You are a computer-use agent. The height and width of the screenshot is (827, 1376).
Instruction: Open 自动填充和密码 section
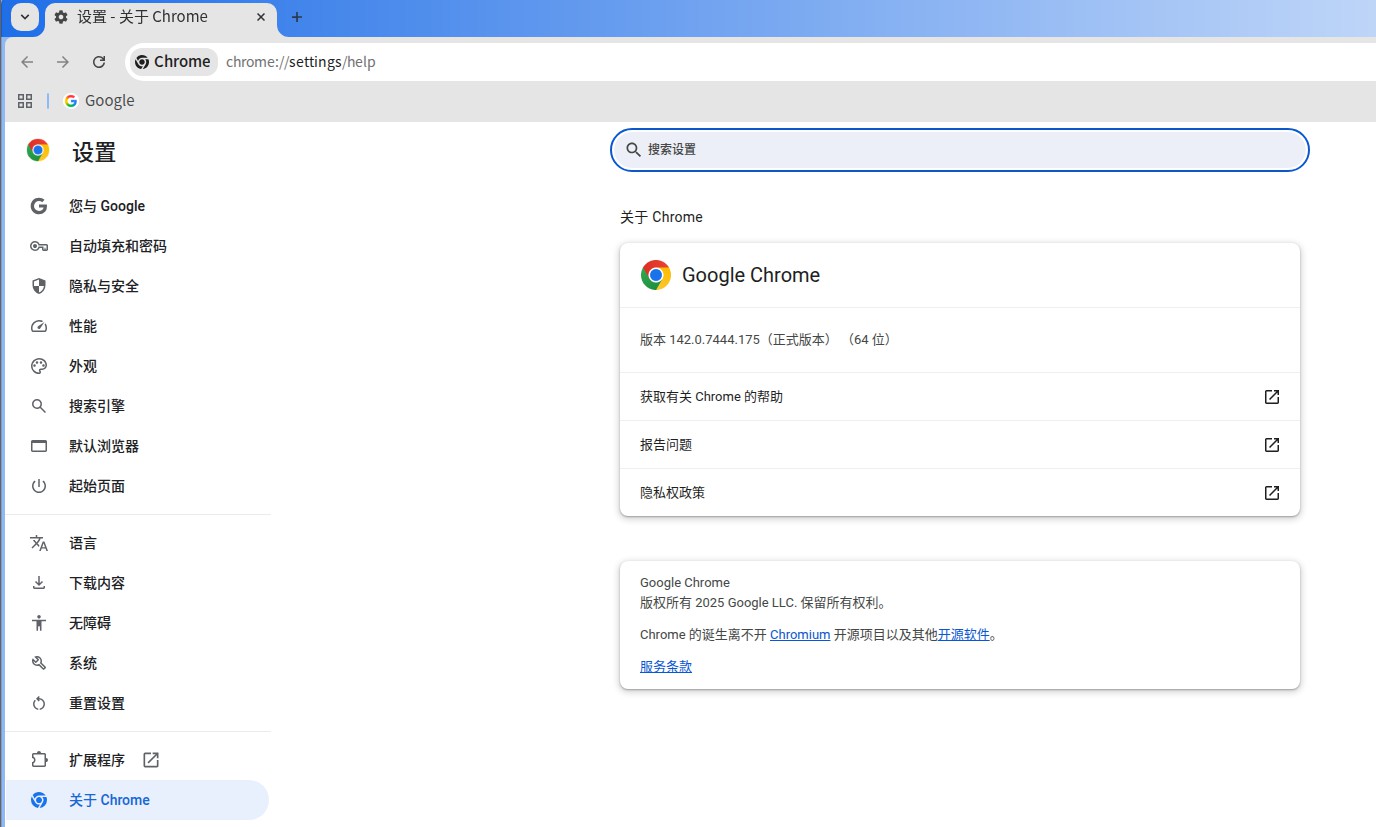coord(137,246)
